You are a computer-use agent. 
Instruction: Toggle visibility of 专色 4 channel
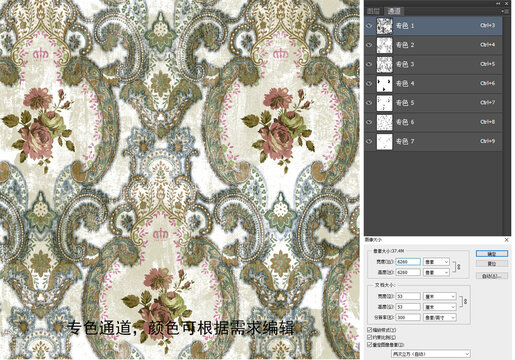tap(369, 84)
